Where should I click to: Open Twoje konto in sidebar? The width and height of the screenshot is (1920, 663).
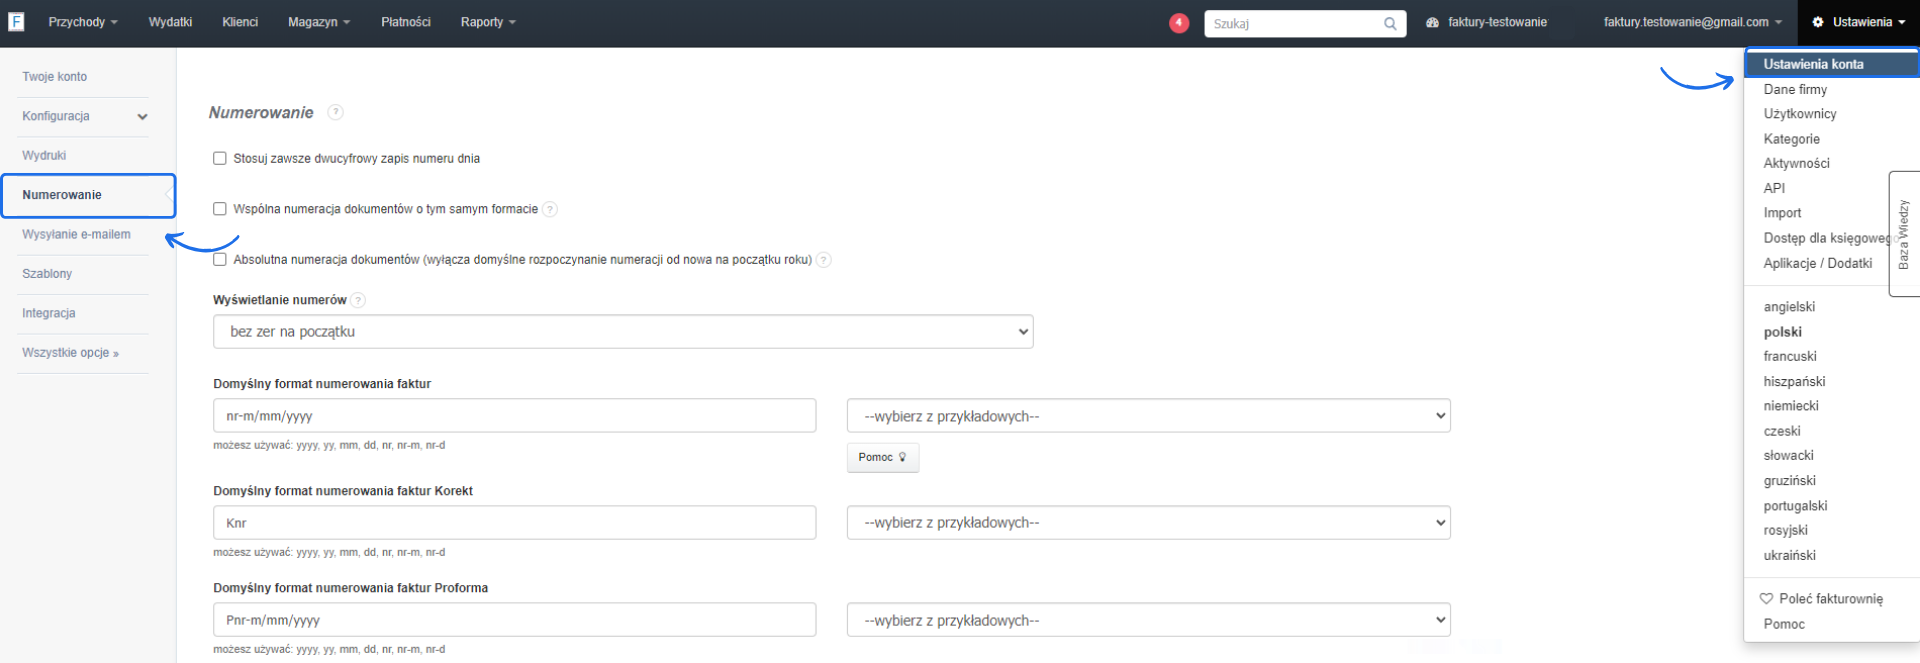[x=54, y=77]
